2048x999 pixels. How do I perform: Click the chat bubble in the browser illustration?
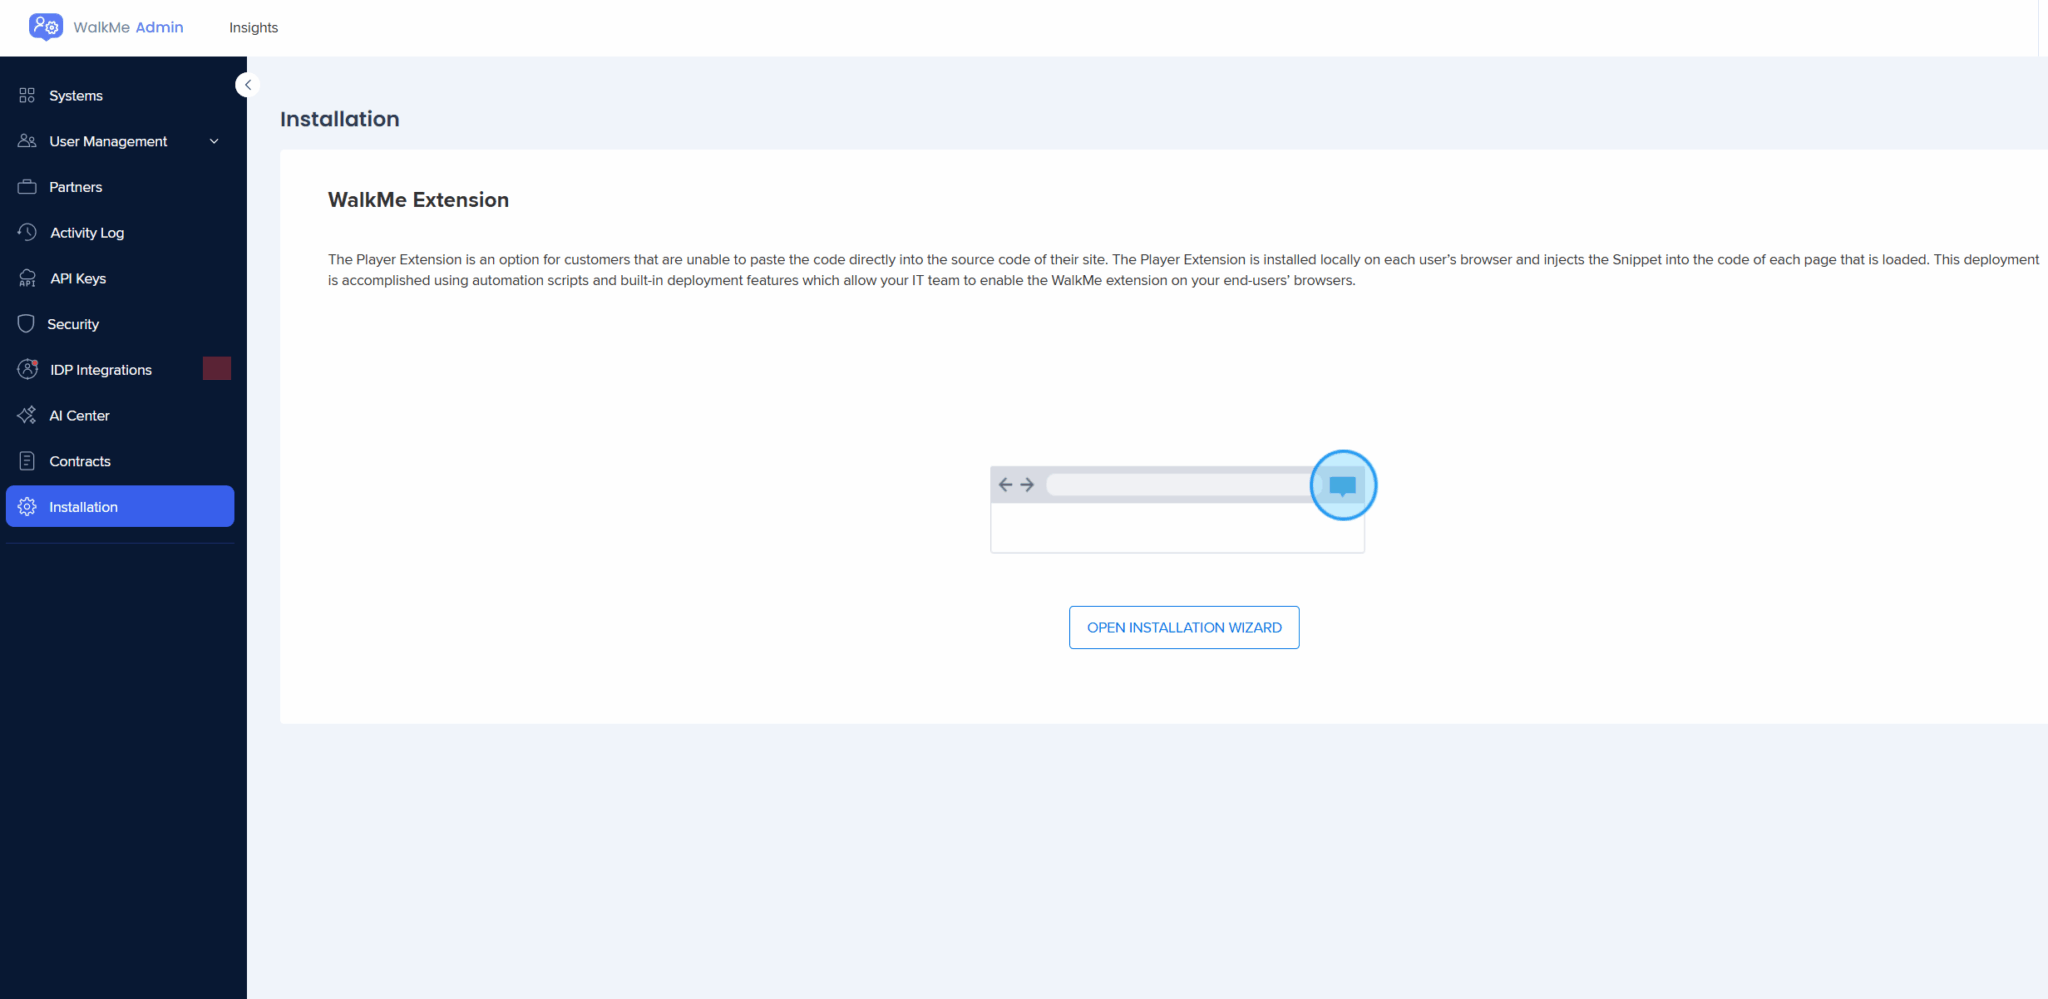(x=1342, y=485)
